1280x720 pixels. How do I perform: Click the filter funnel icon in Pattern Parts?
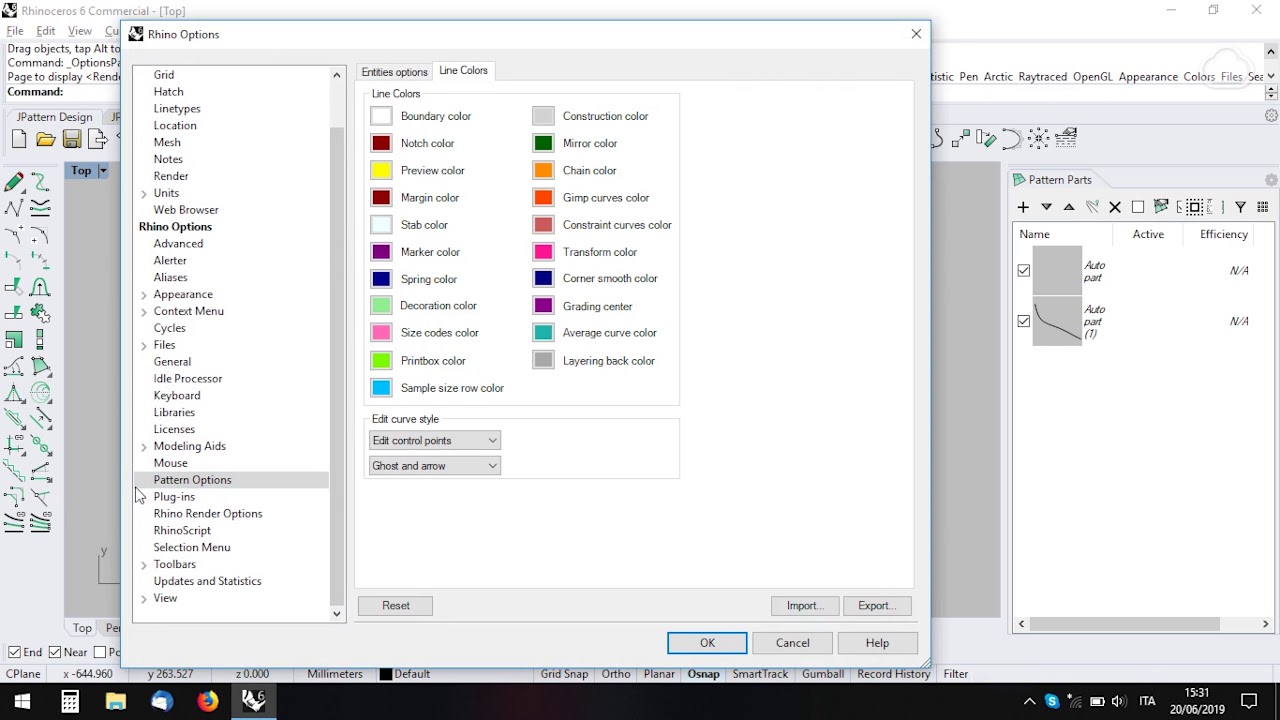coord(1240,207)
